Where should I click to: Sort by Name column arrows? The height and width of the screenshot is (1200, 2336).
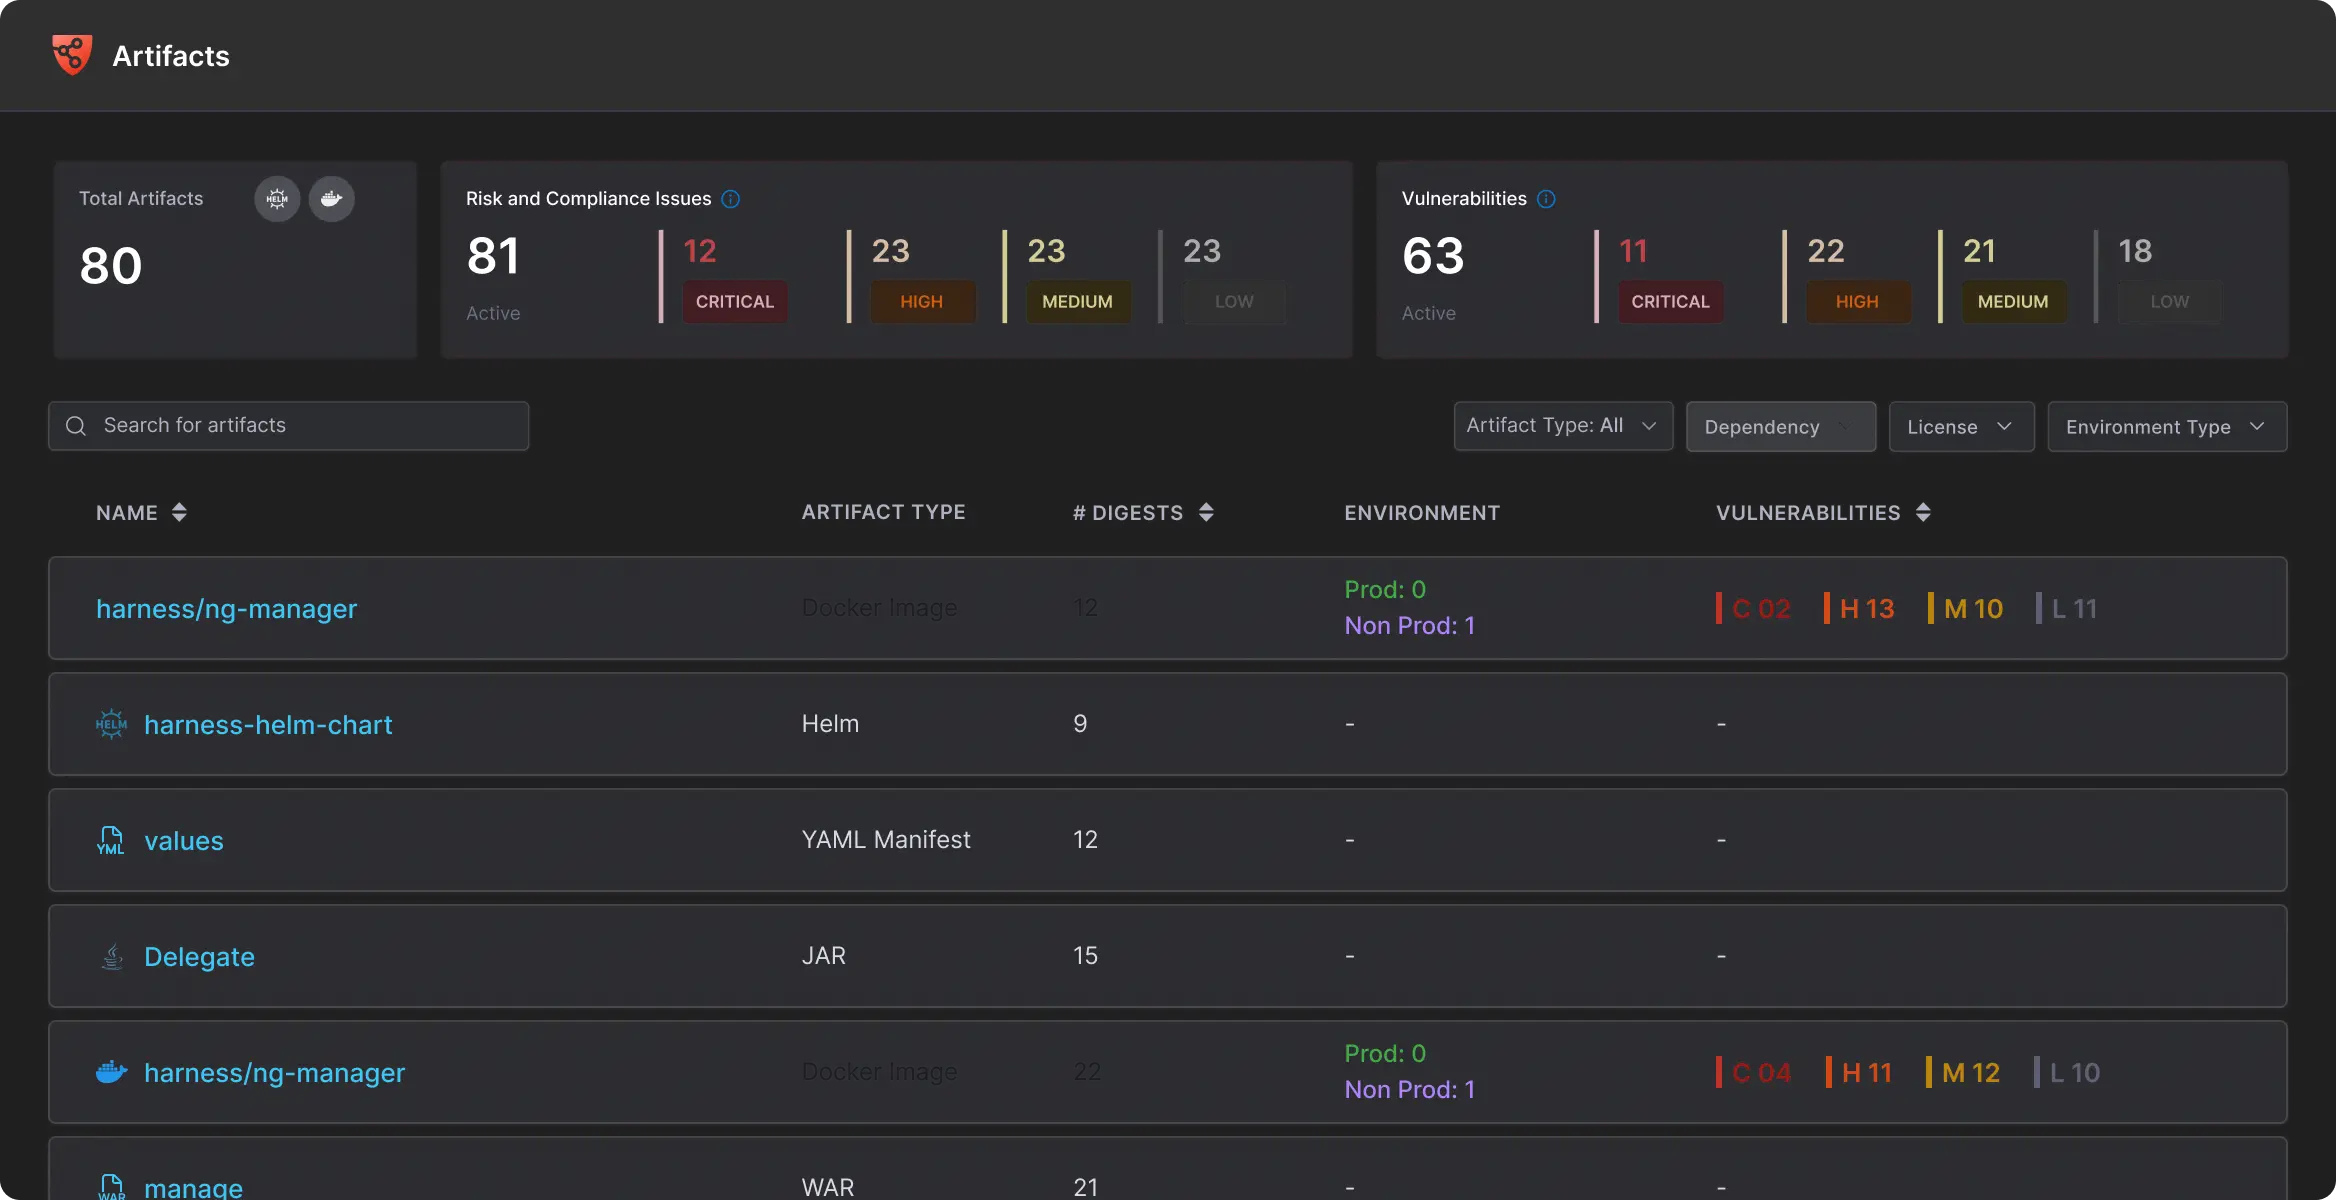pyautogui.click(x=179, y=512)
